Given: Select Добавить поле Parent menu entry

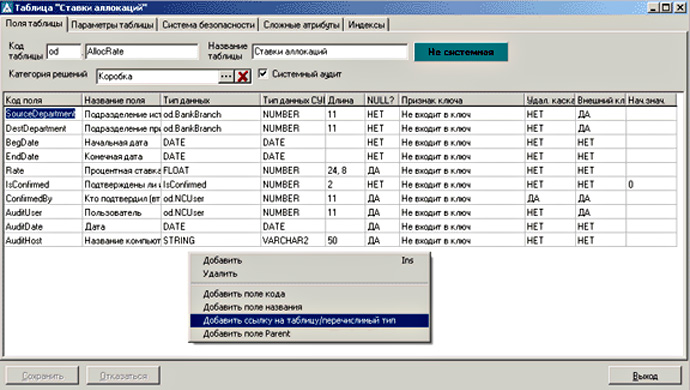Looking at the screenshot, I should pos(309,334).
